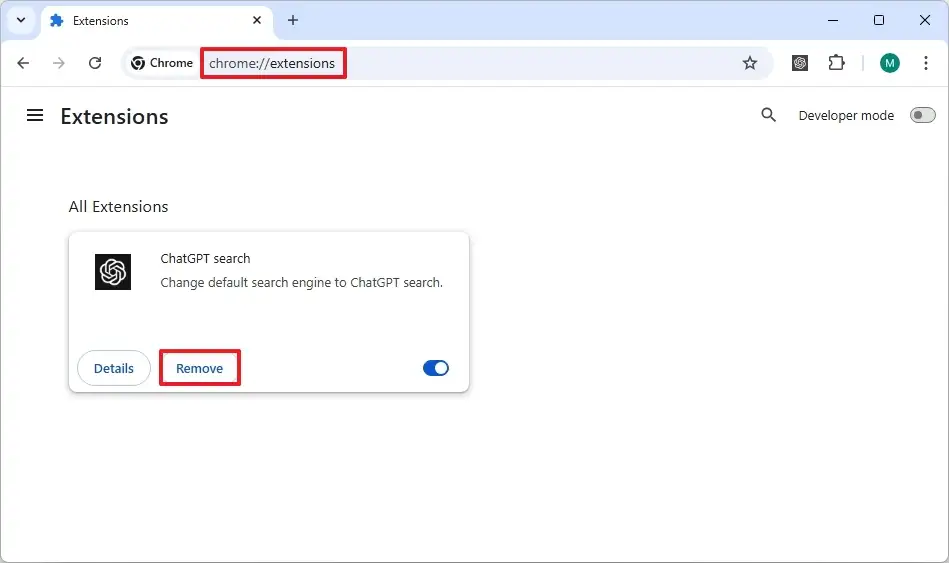The image size is (949, 563).
Task: Bookmark this page with the star icon
Action: point(750,63)
